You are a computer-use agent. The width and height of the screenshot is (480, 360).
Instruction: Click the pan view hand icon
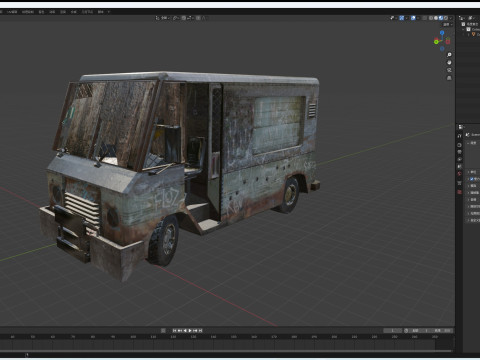[x=449, y=62]
